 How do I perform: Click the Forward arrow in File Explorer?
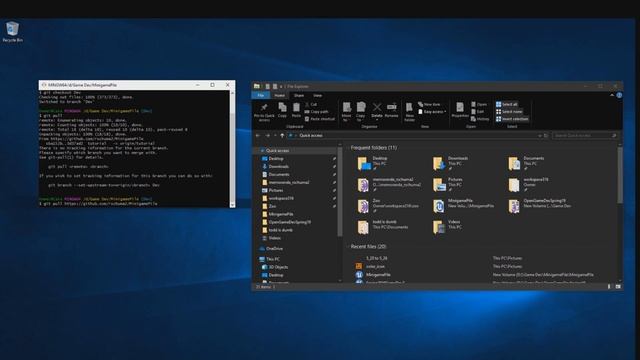[267, 136]
